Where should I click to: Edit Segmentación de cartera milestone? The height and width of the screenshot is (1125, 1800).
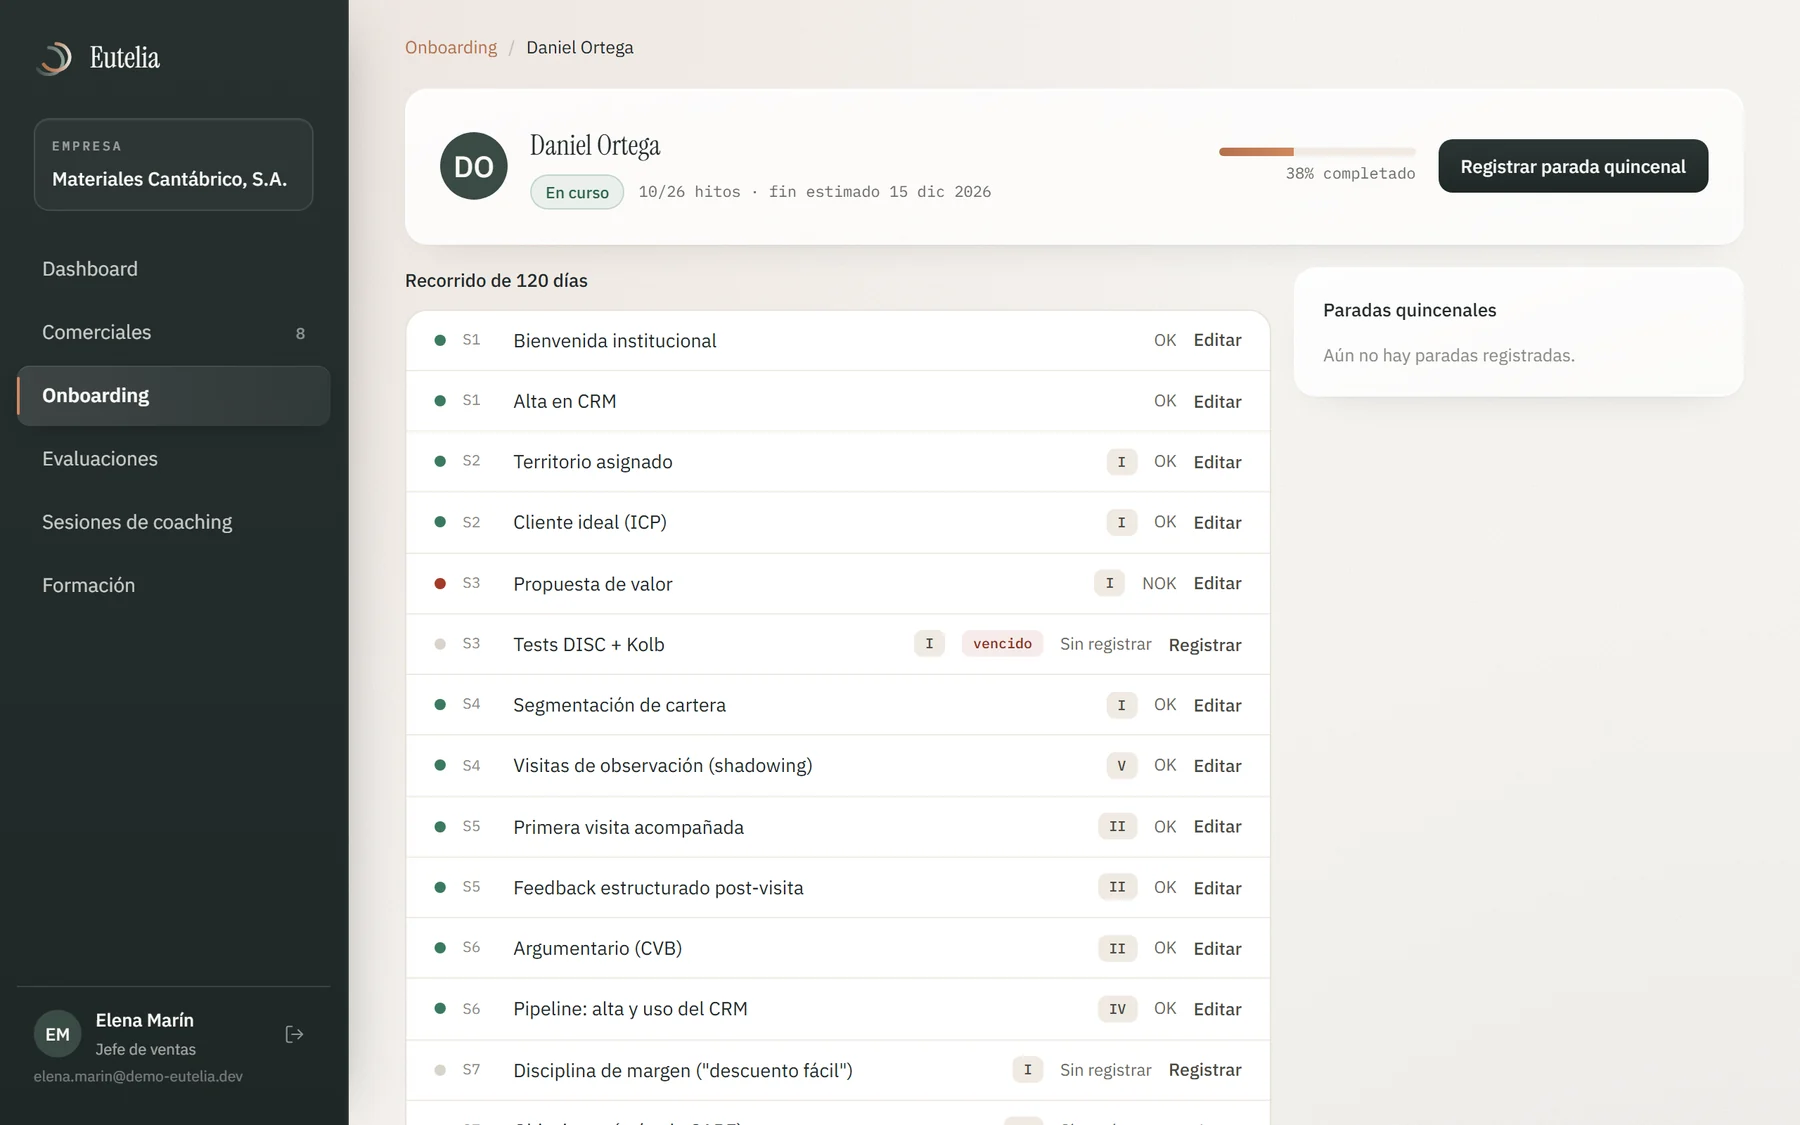pyautogui.click(x=1217, y=705)
